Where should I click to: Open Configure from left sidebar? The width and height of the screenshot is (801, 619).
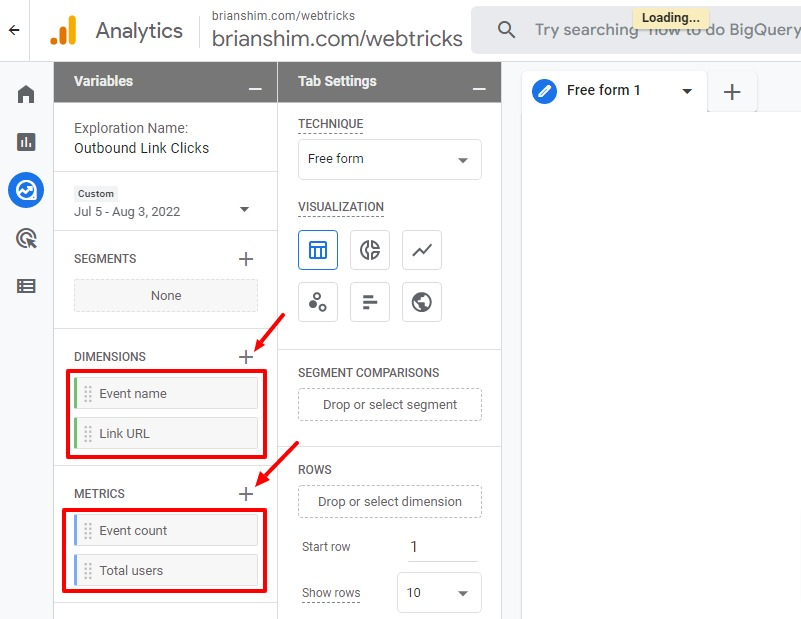pyautogui.click(x=26, y=286)
